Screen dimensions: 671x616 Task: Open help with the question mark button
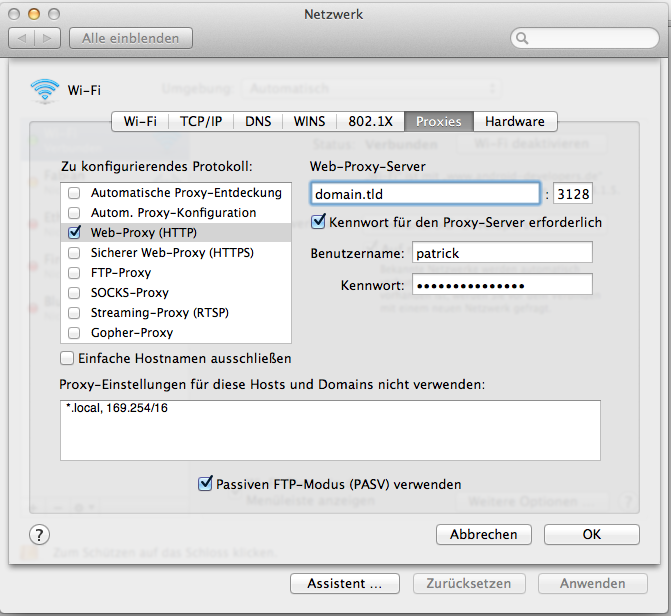coord(39,535)
